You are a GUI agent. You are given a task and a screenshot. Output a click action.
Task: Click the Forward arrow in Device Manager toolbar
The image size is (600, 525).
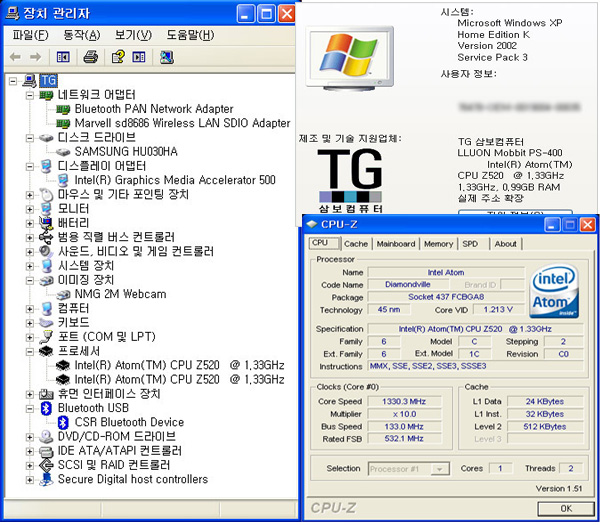tap(35, 57)
